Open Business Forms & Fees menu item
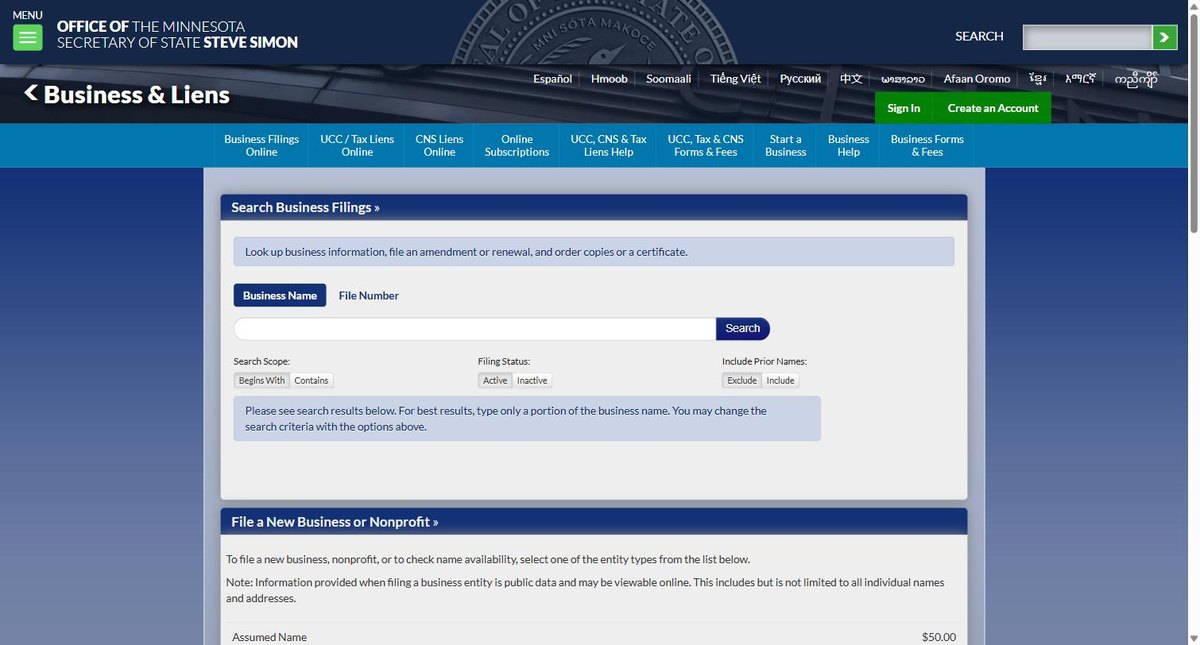This screenshot has width=1200, height=645. [927, 145]
